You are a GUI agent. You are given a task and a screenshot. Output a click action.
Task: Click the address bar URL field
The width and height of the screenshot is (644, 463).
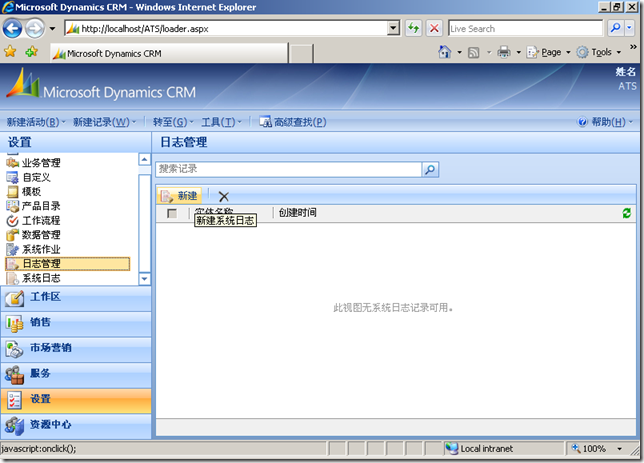[x=227, y=29]
